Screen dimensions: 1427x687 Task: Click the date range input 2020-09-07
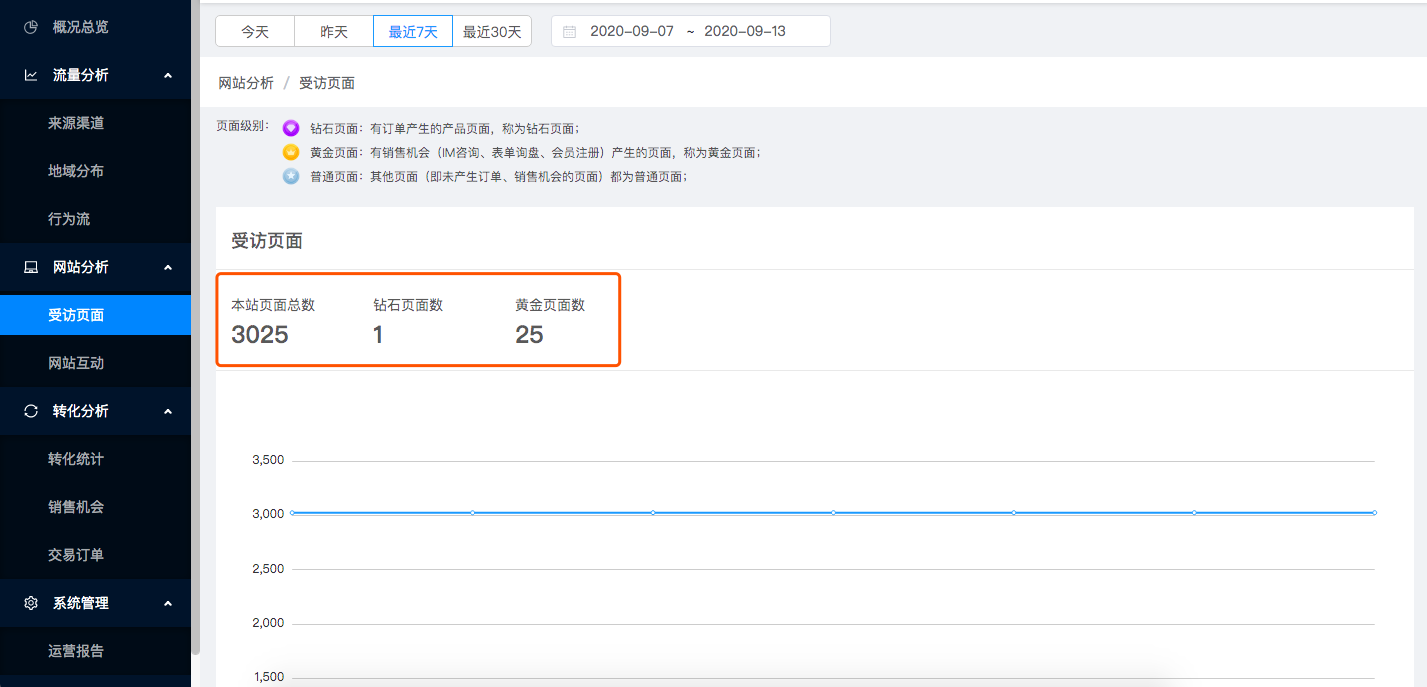pyautogui.click(x=632, y=31)
